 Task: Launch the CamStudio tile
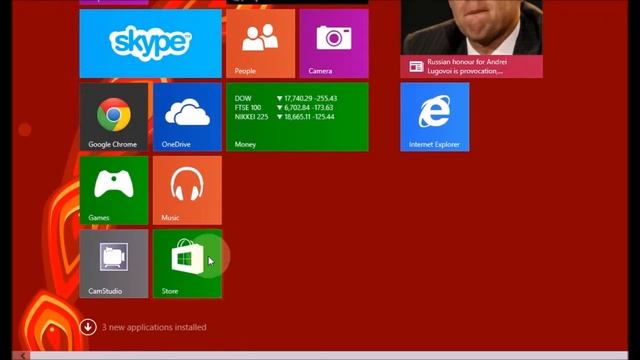[x=114, y=264]
